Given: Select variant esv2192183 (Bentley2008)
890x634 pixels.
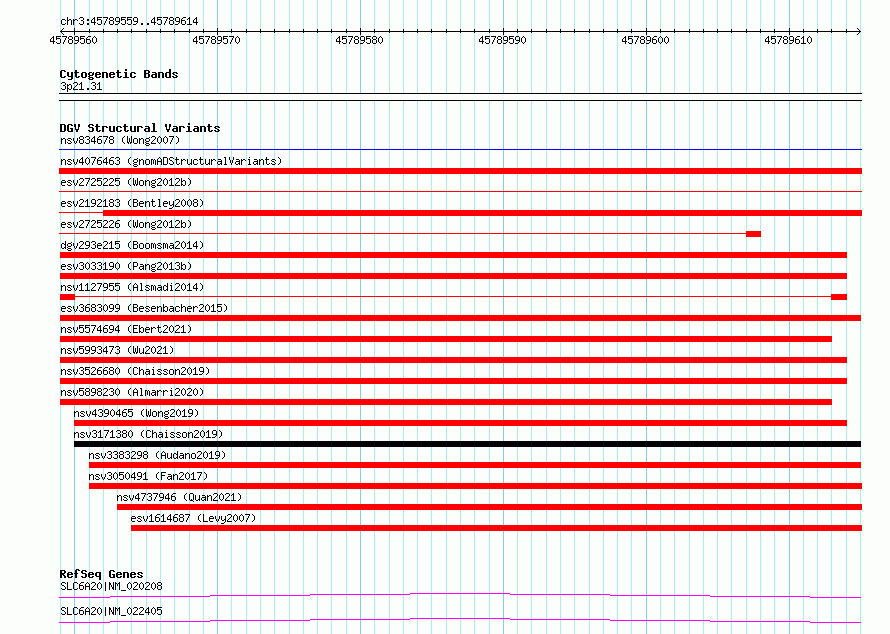Looking at the screenshot, I should 132,203.
